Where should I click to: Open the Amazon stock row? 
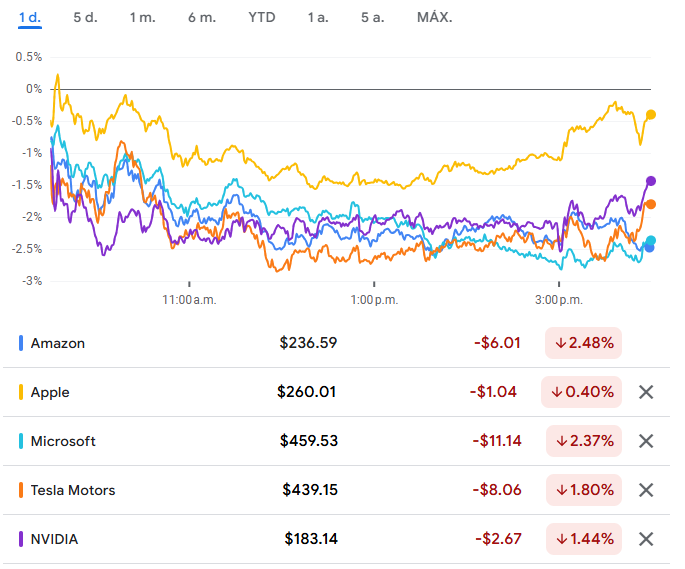click(x=58, y=343)
